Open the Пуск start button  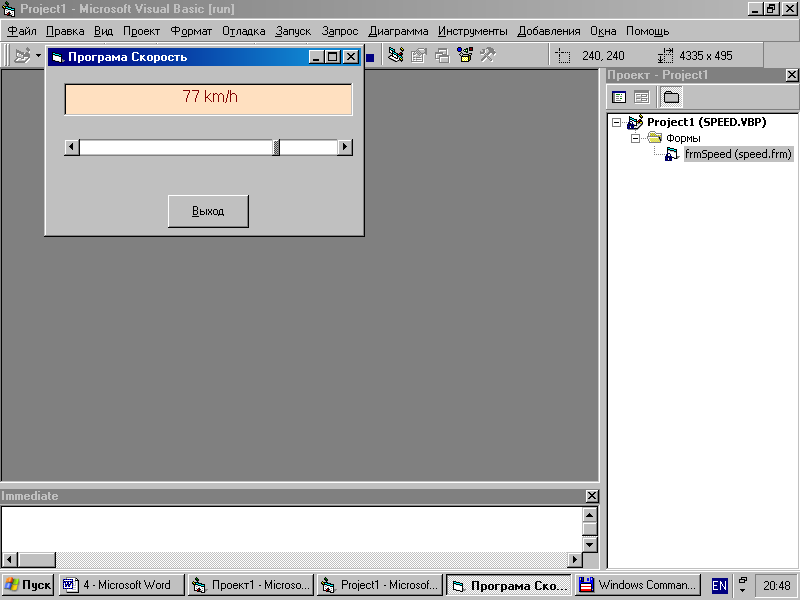point(28,585)
